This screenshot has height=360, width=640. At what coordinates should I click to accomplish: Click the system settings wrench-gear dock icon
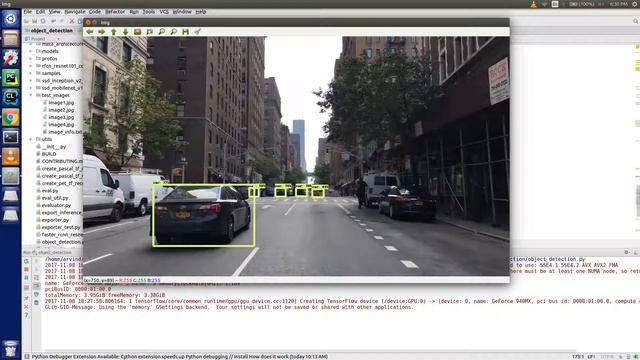(11, 58)
